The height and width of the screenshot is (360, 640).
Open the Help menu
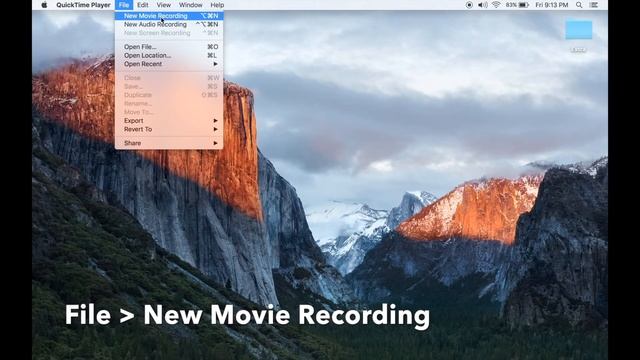217,5
